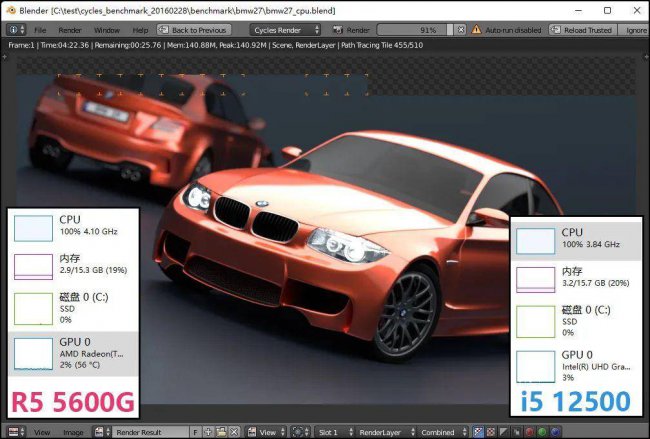
Task: Click the 'Mem:140.88M, Peak:140.92M' status text
Action: 217,45
